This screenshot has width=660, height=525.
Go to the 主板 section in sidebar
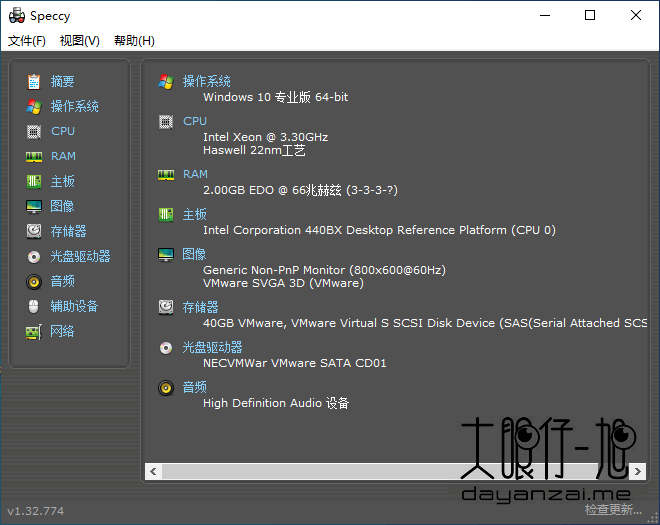(62, 181)
